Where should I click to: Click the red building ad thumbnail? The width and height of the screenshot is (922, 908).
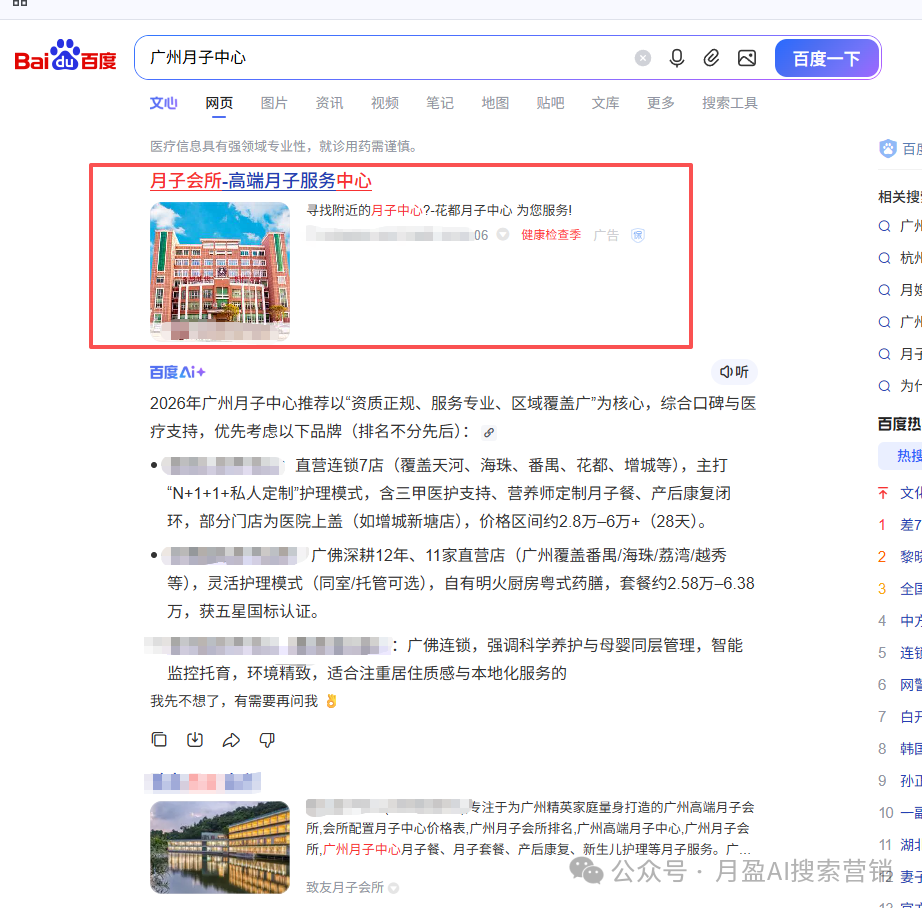coord(220,271)
